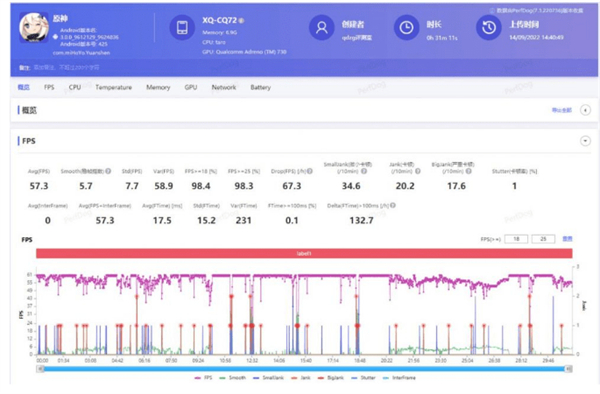
Task: Click the Stutter value 1
Action: 514,186
